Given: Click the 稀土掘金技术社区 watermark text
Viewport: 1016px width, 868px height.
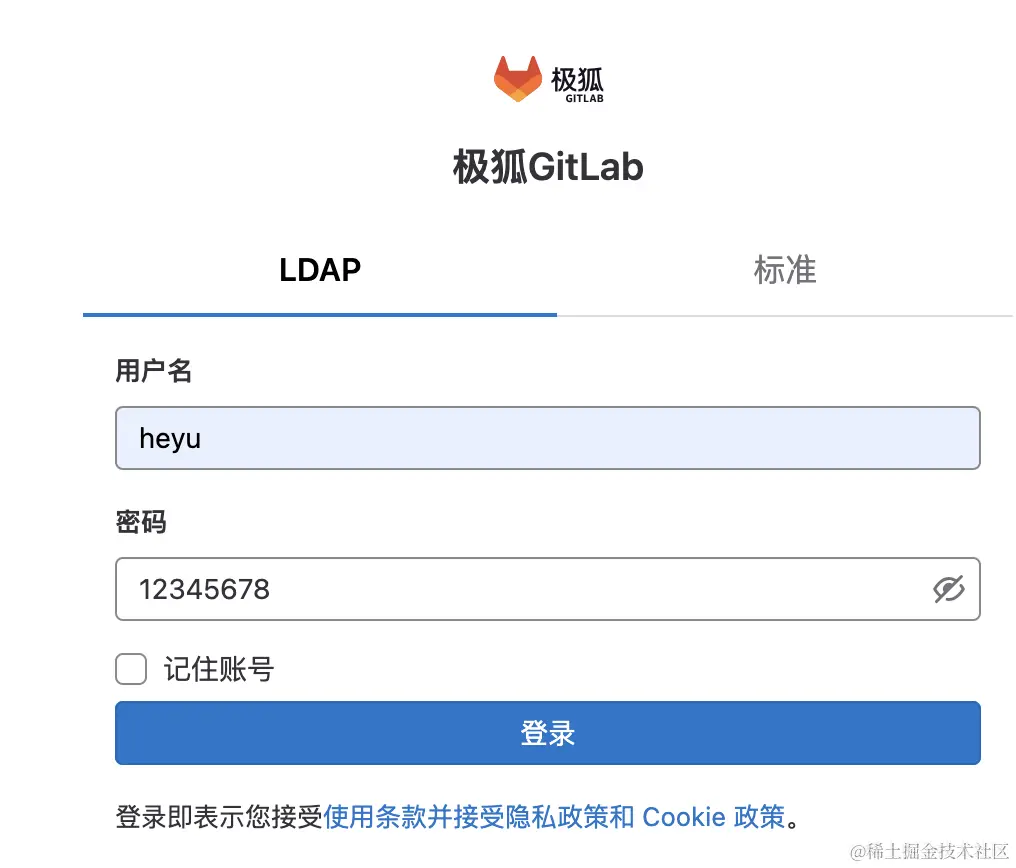Looking at the screenshot, I should (930, 853).
